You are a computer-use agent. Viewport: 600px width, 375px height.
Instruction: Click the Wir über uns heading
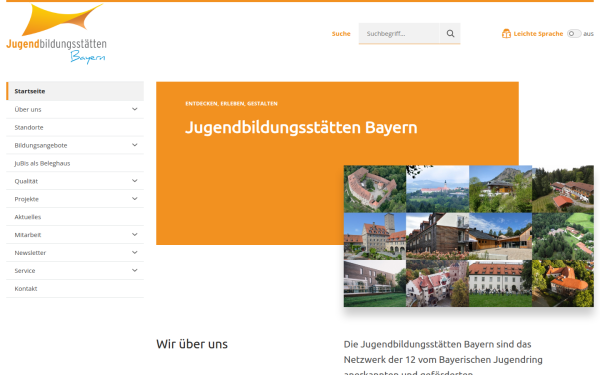click(192, 344)
